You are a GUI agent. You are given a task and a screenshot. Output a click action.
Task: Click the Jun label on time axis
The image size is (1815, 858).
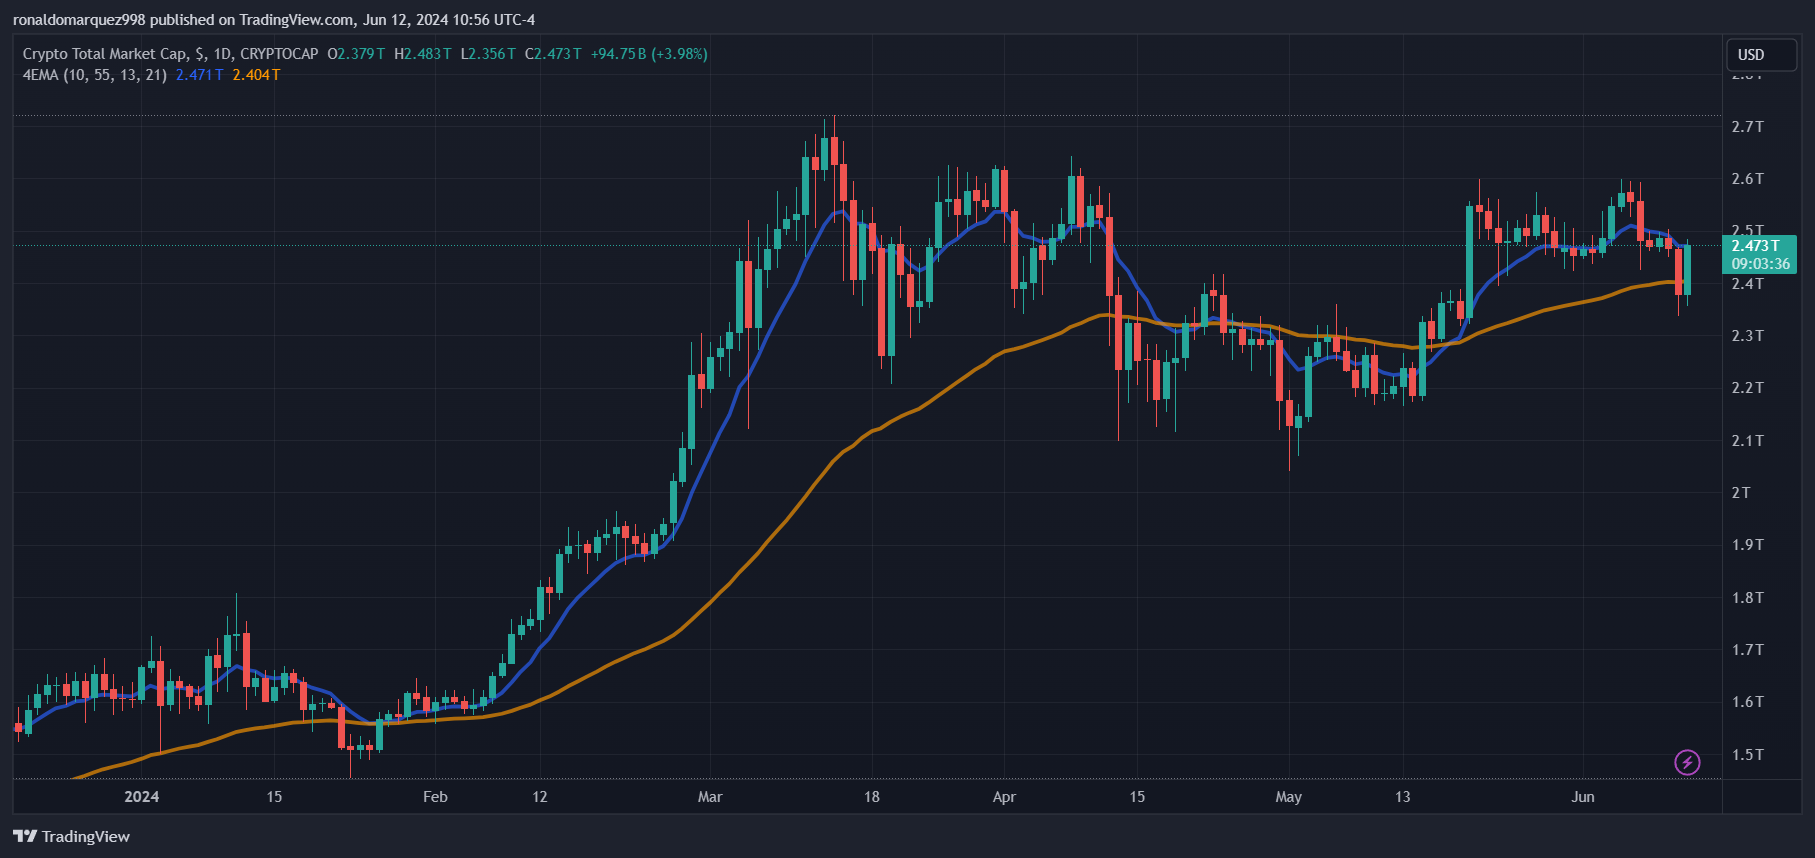click(x=1583, y=797)
